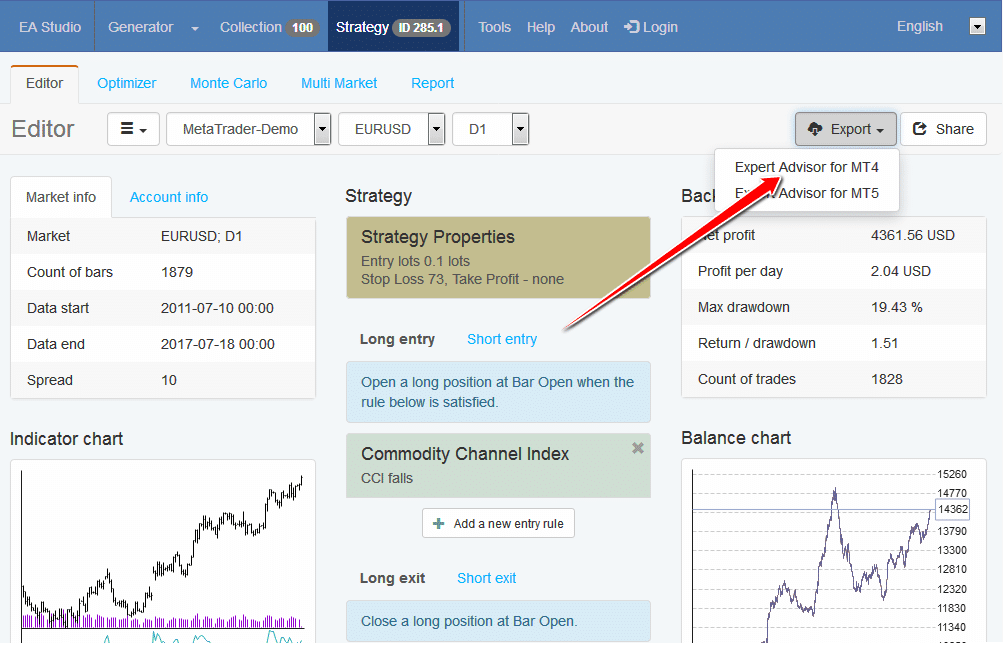Expand the EURUSD symbol dropdown
Viewport: 1003px width, 654px height.
coord(436,129)
